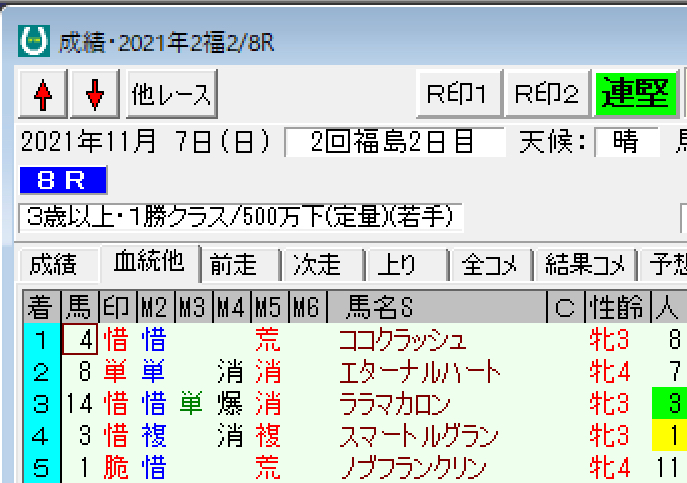
Task: Select horse name ココクラッシュ
Action: click(402, 340)
